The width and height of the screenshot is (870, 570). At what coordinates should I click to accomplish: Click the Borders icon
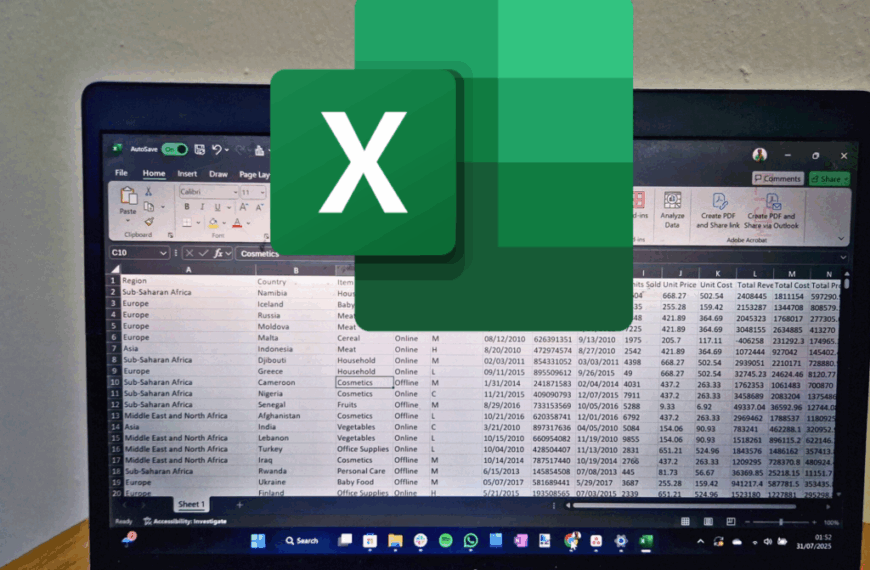point(187,223)
